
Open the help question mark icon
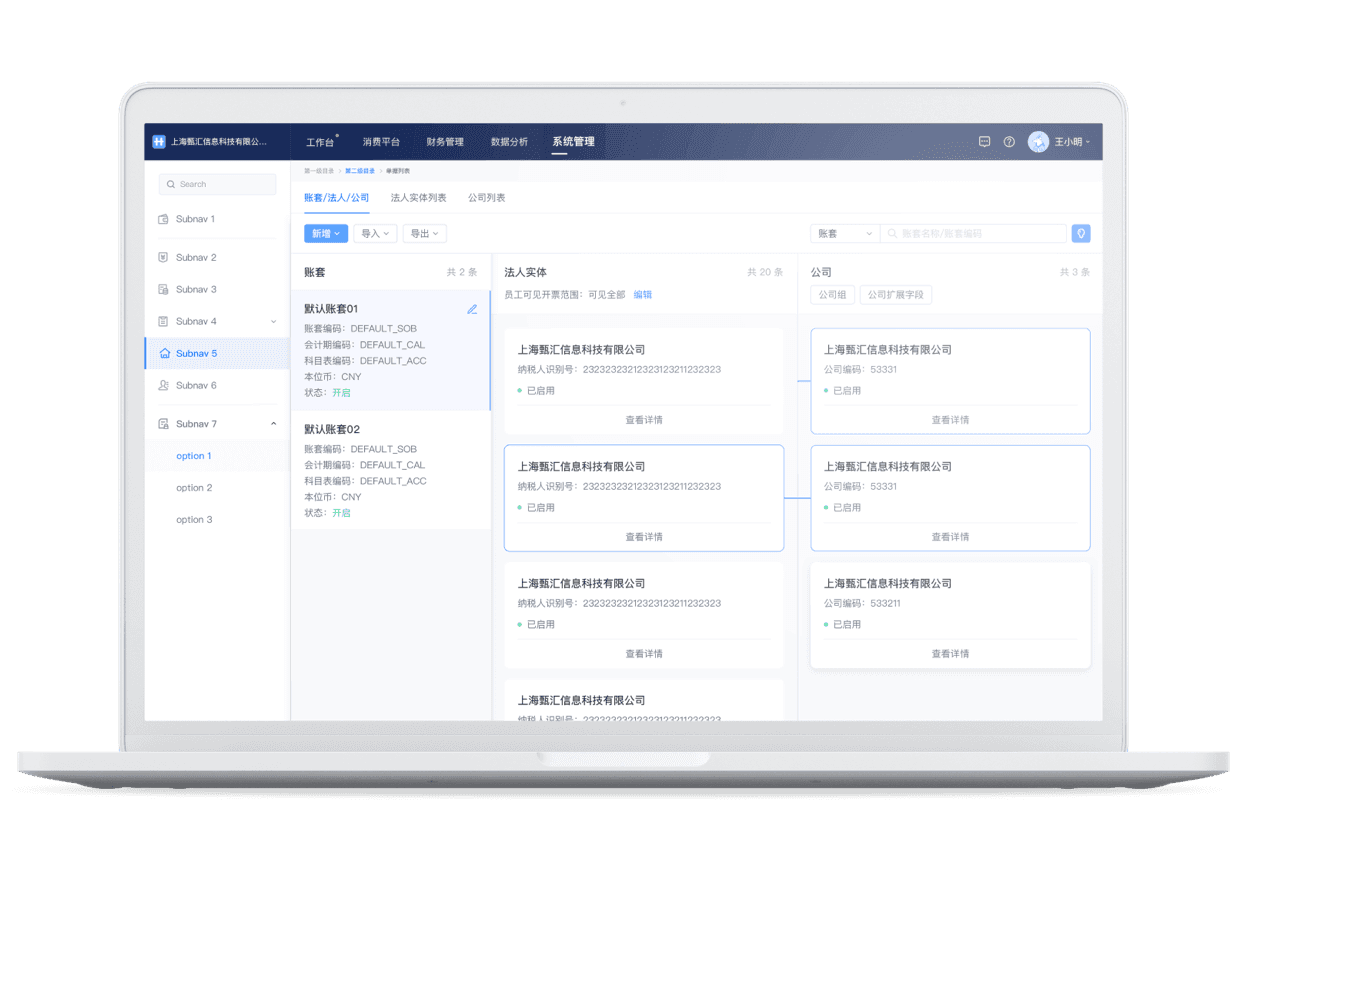point(1009,142)
